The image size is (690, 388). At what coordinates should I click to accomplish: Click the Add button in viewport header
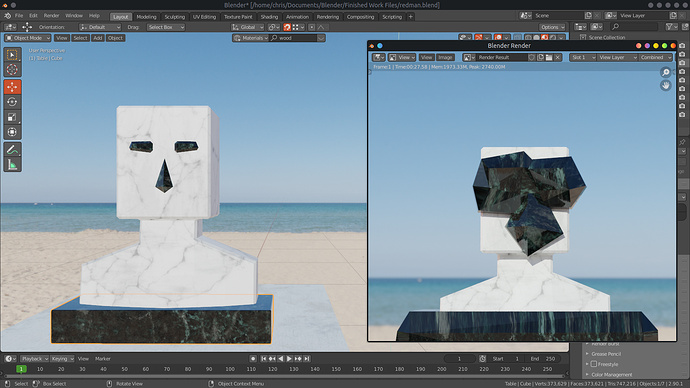click(97, 38)
